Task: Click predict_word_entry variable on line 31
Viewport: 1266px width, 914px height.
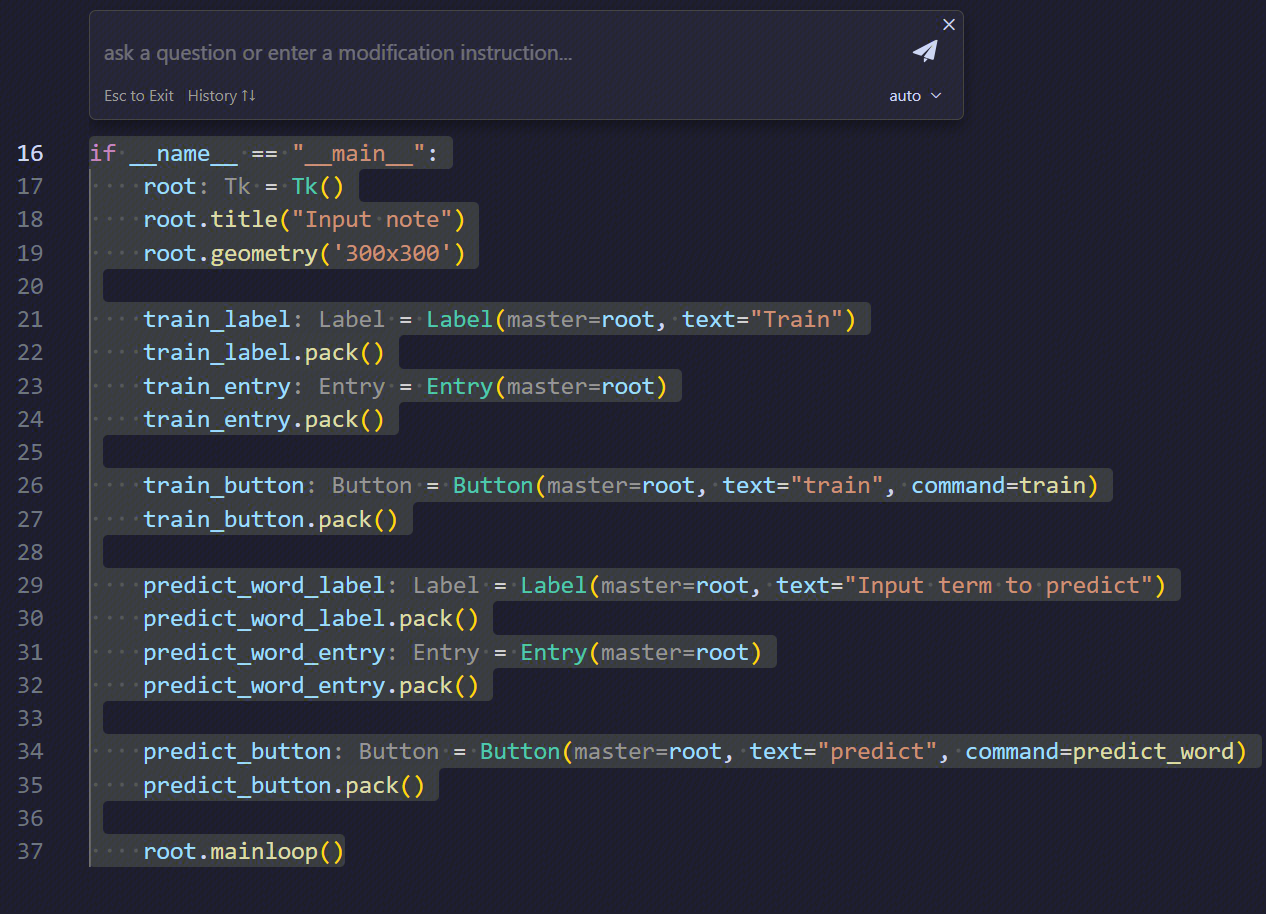Action: 264,652
